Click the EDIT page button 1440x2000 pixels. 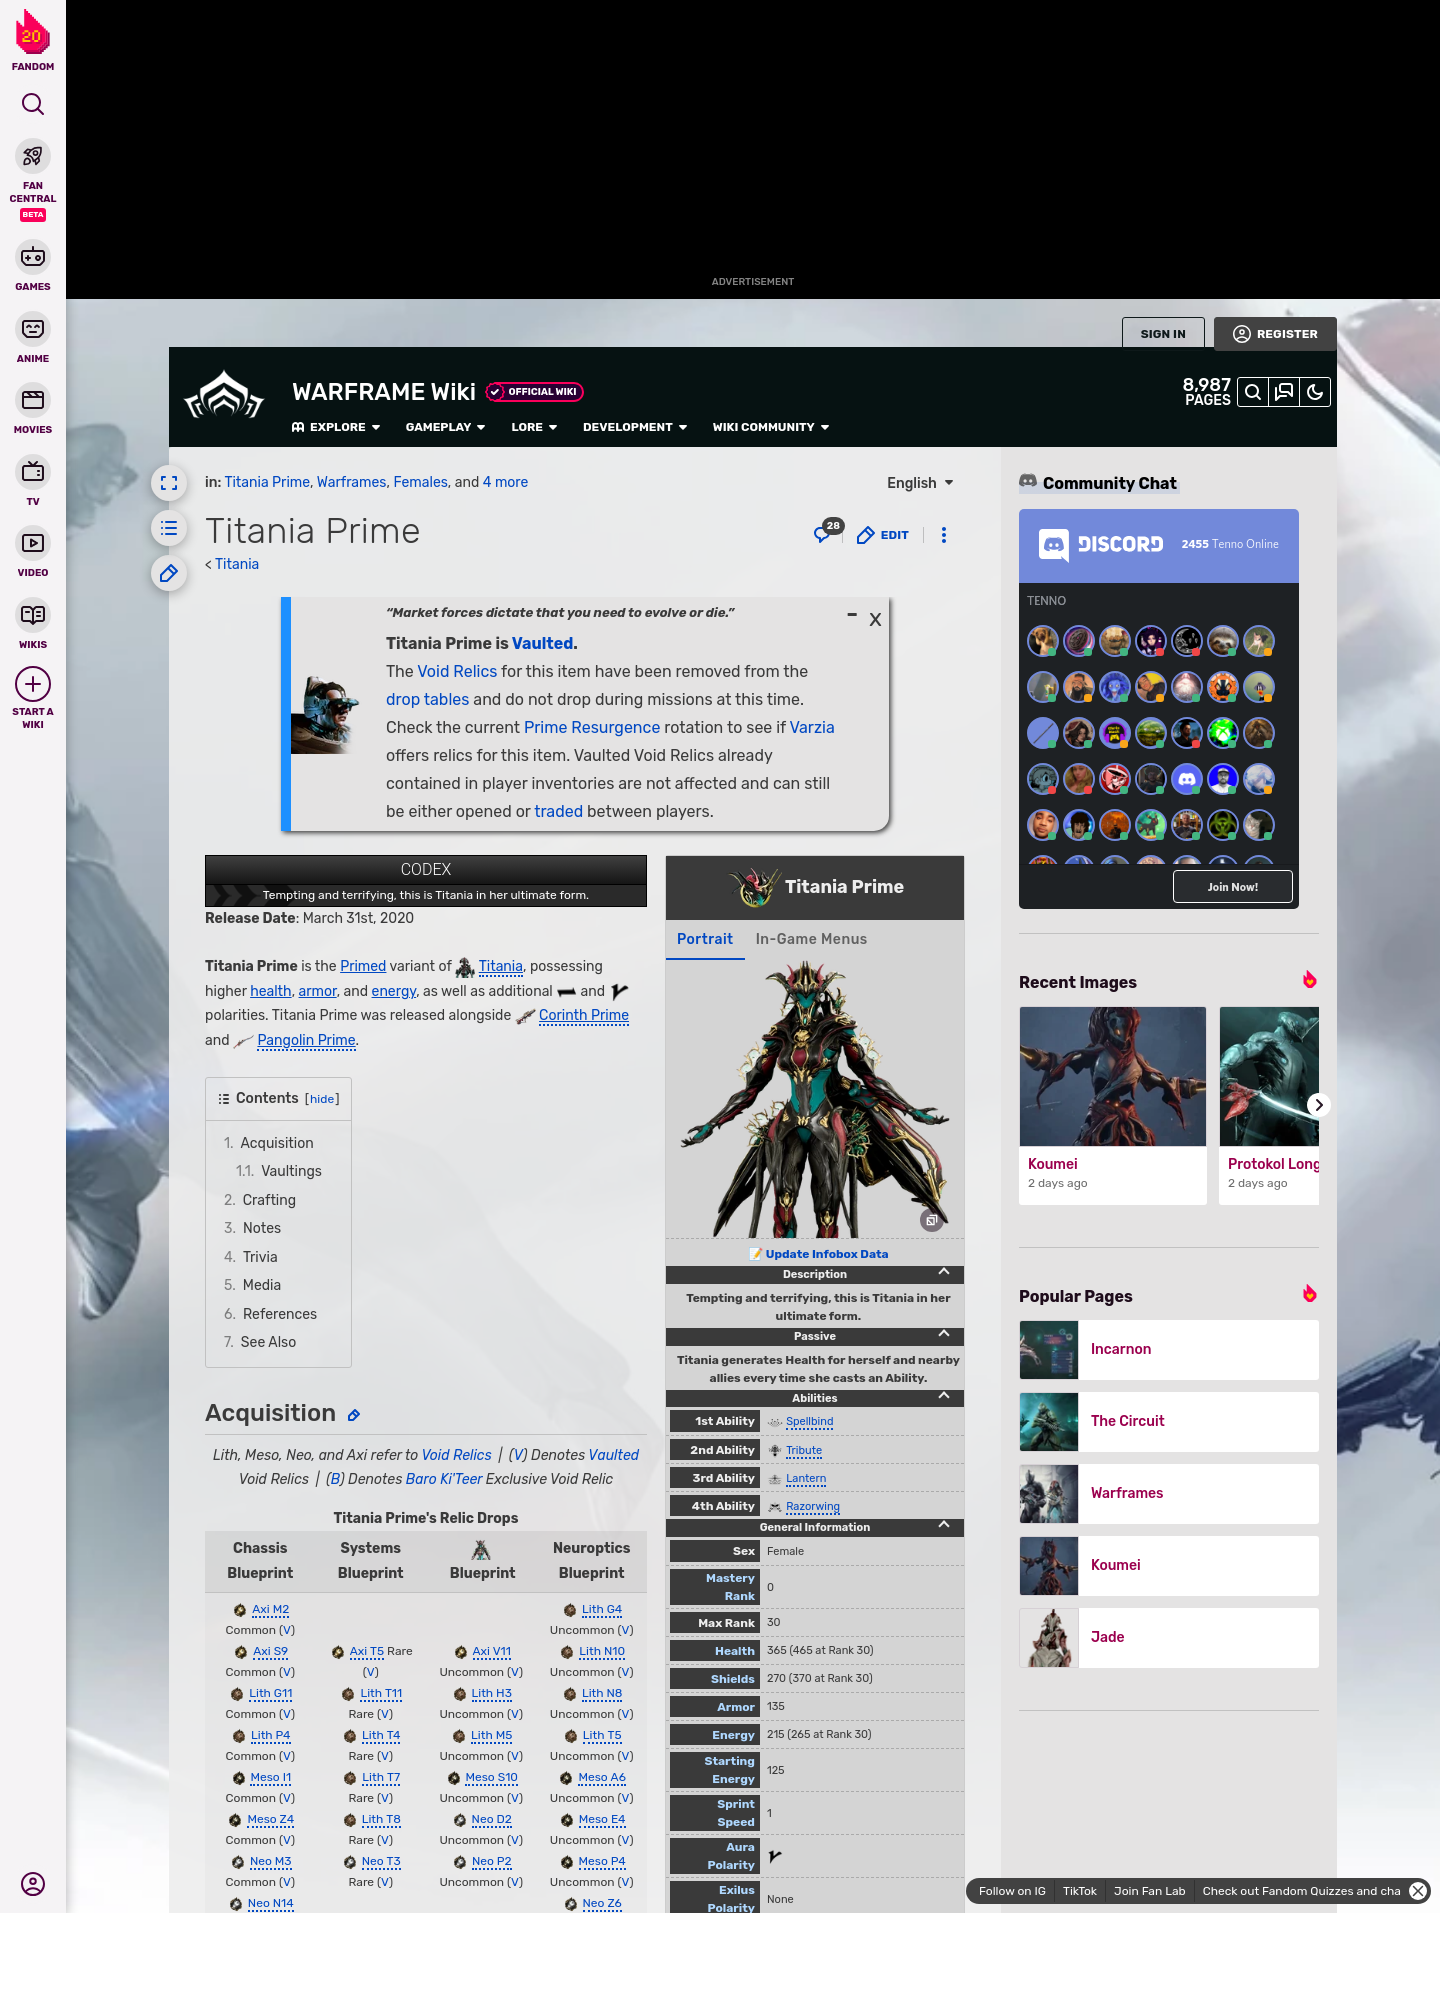click(883, 535)
